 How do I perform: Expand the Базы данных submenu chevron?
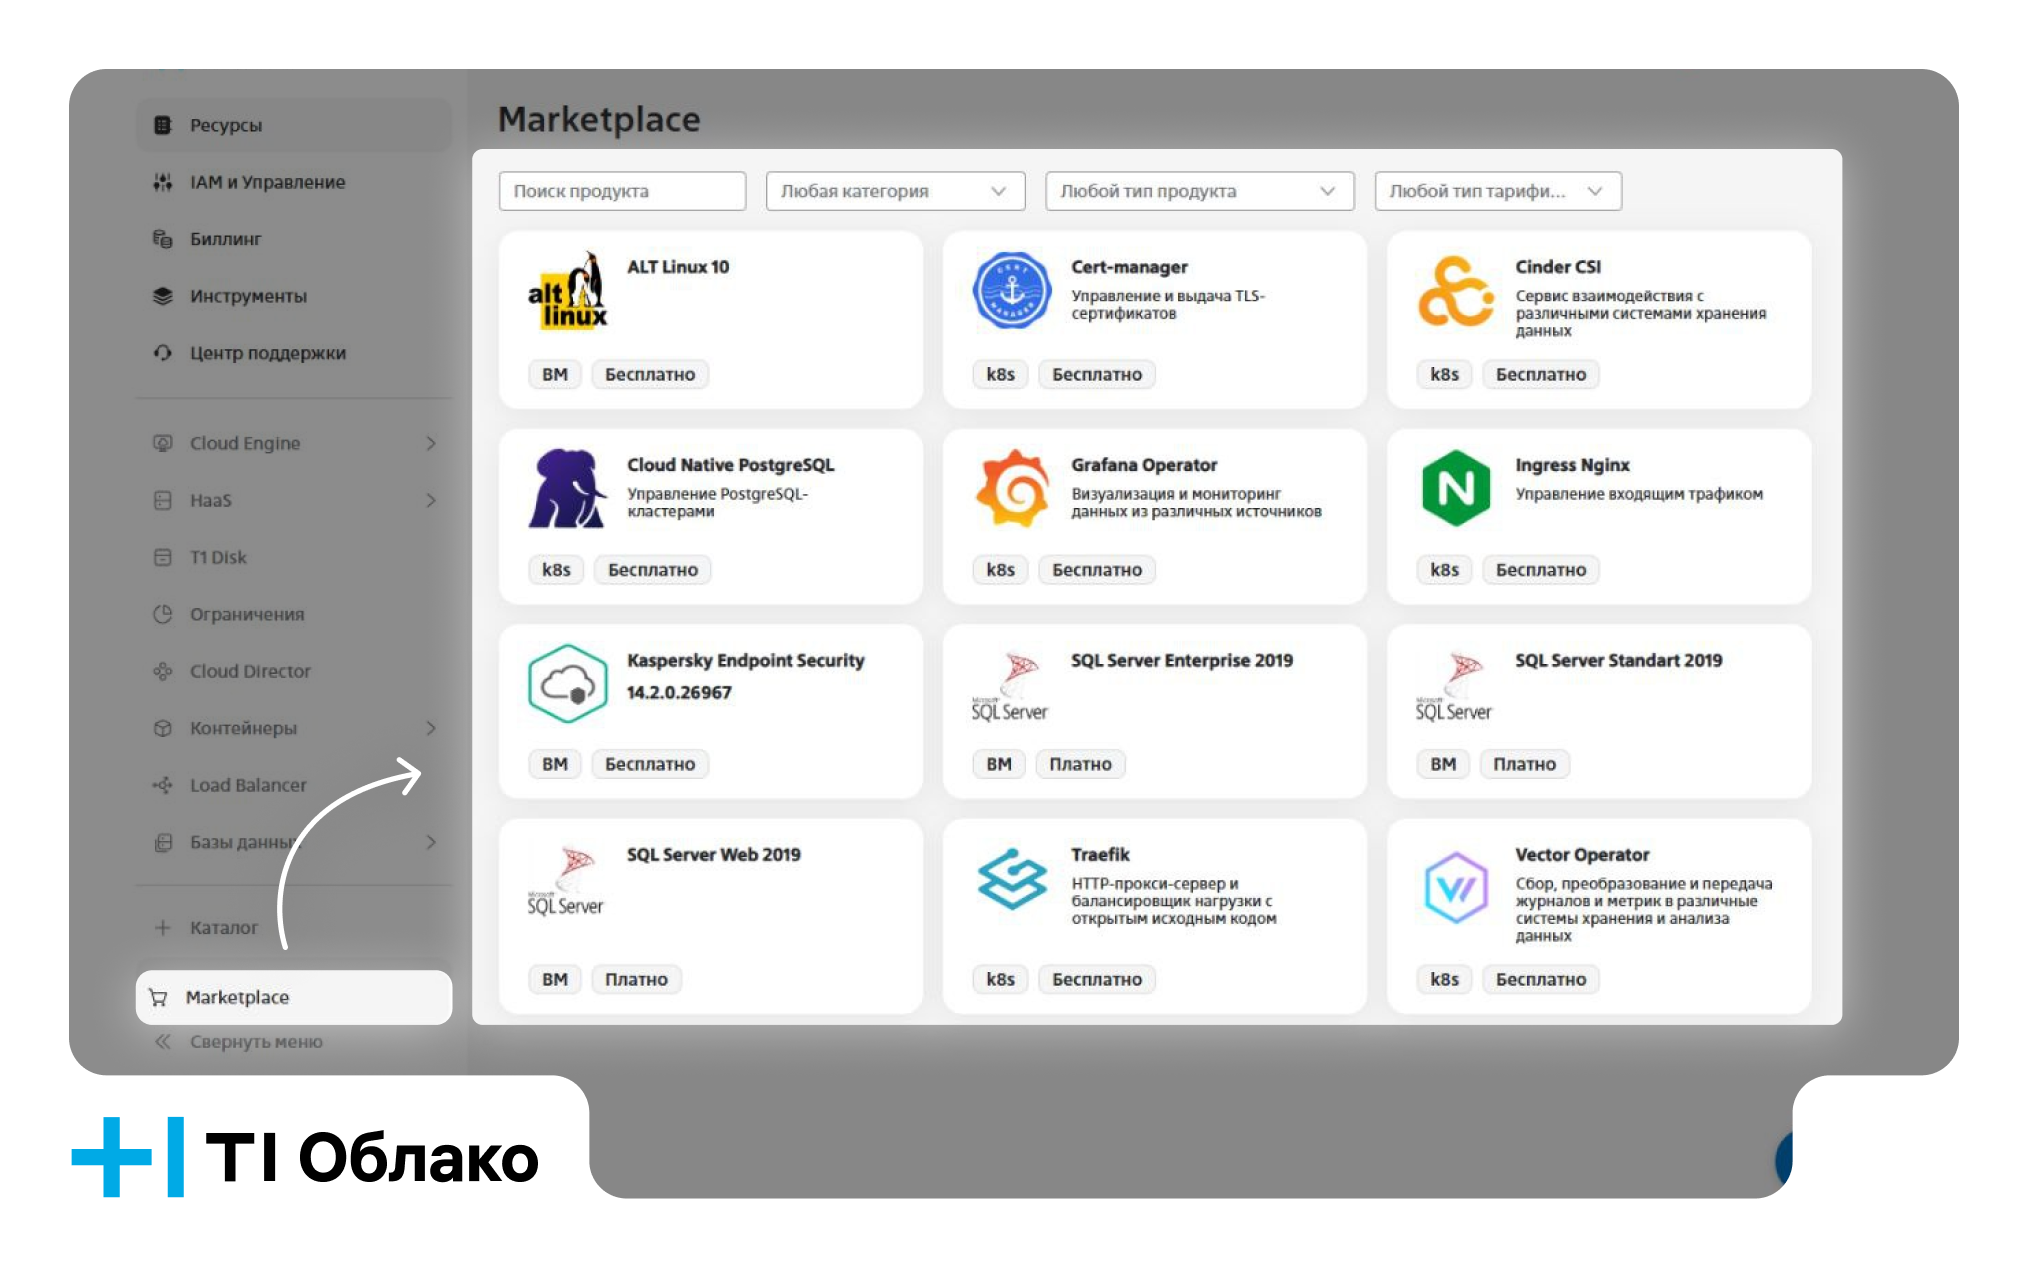[x=431, y=842]
